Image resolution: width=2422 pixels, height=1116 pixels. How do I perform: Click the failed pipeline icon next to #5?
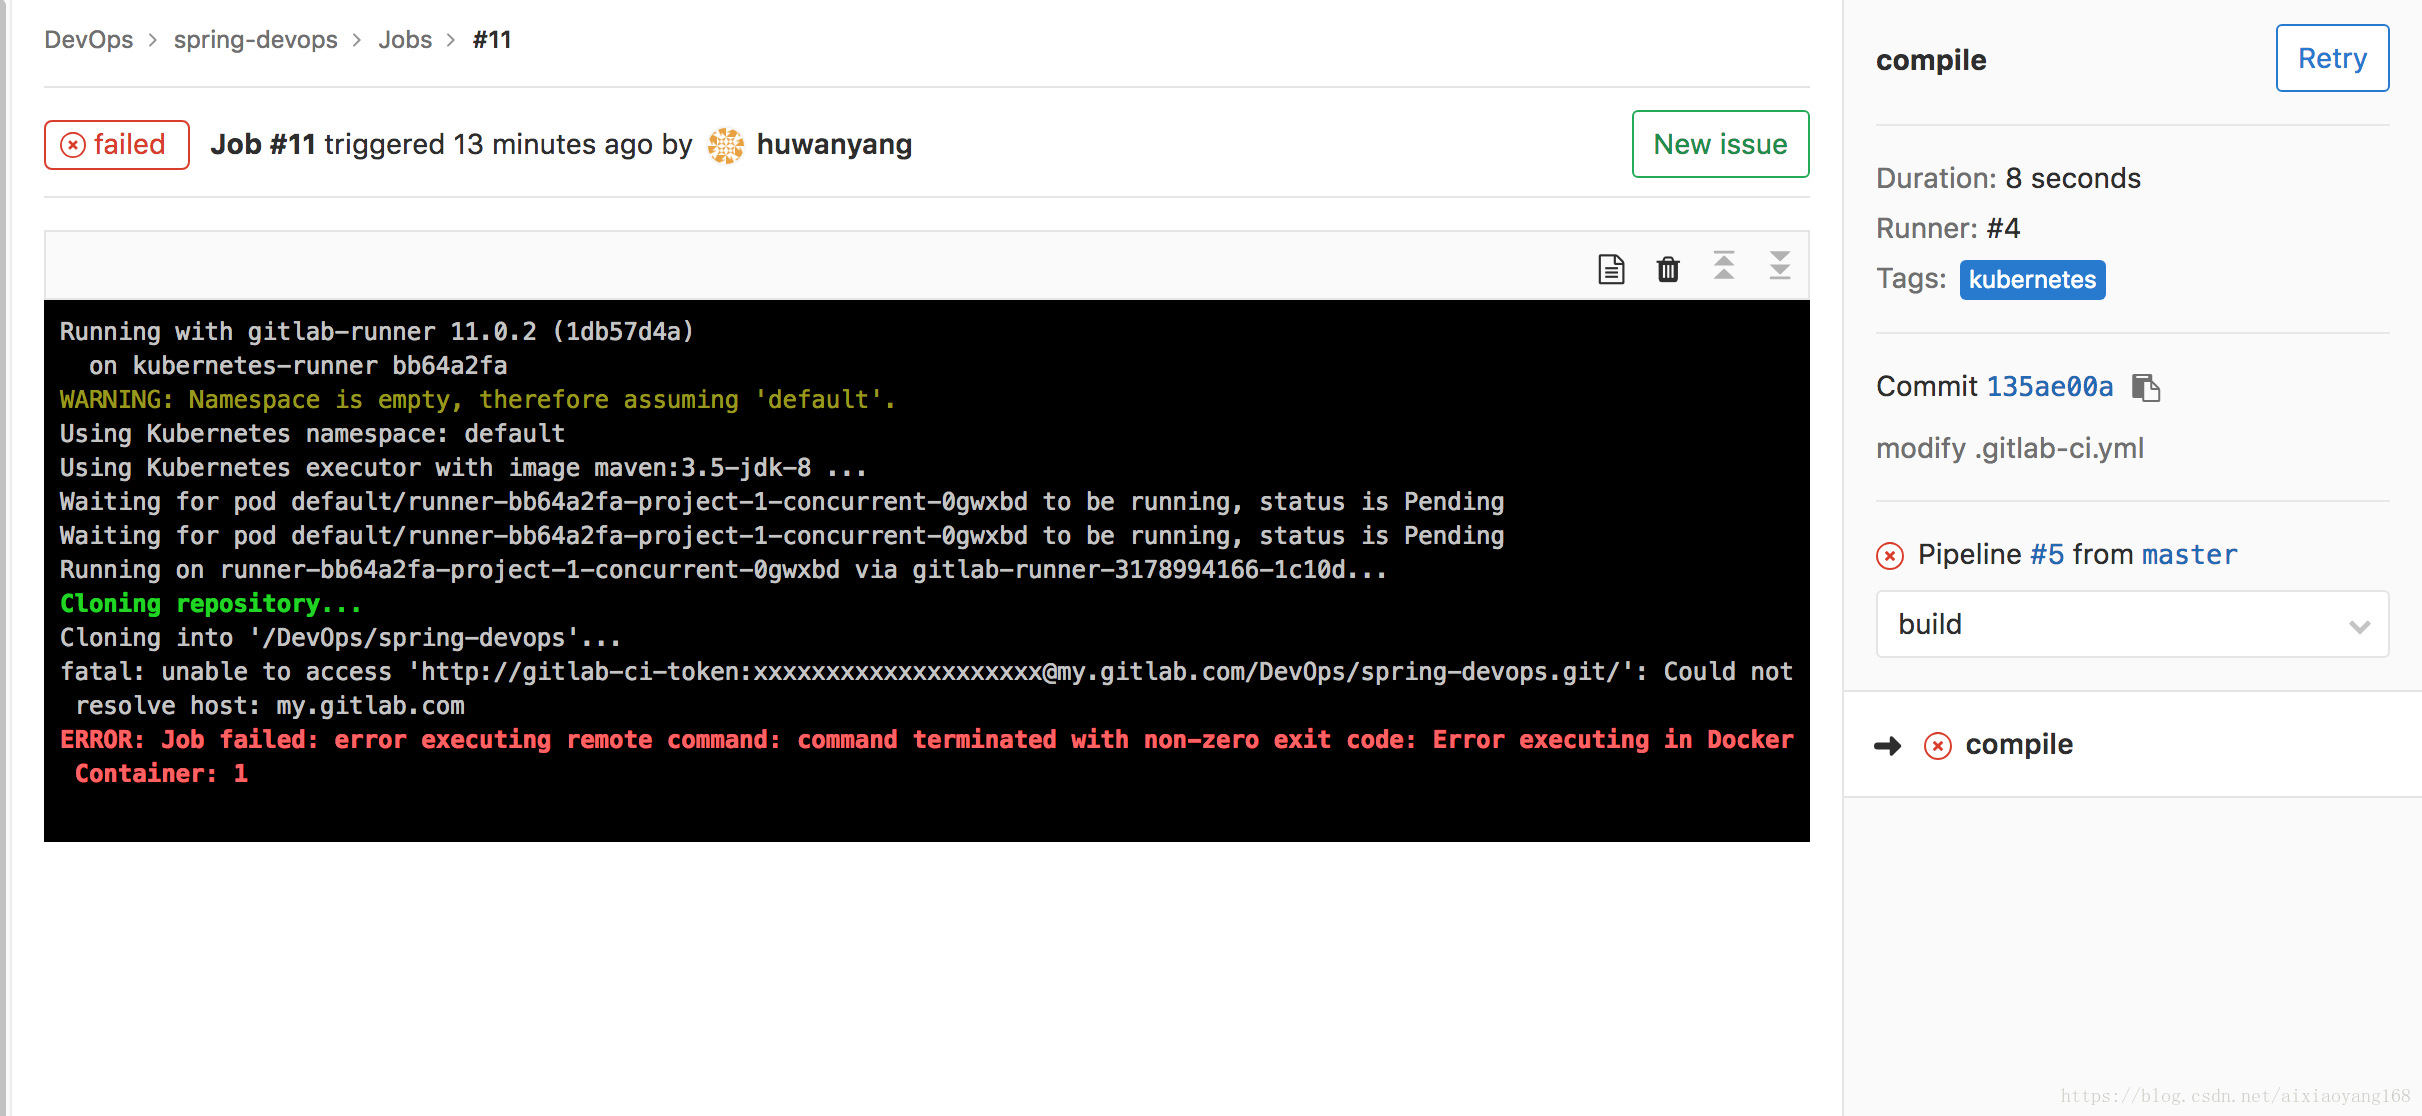1894,555
